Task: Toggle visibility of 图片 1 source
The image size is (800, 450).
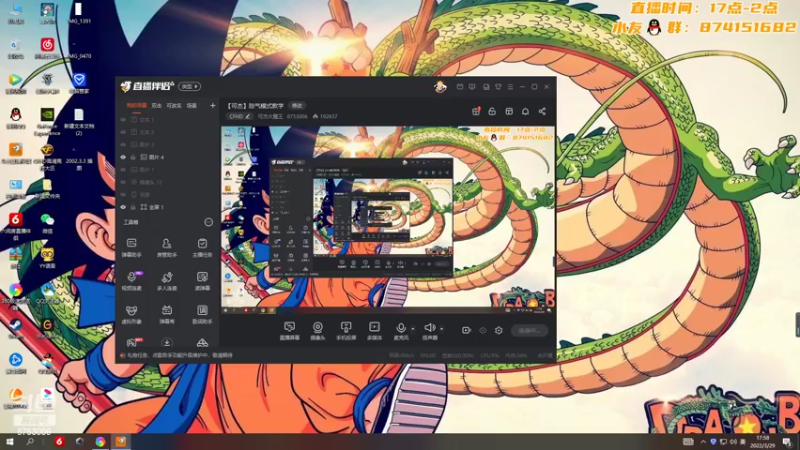Action: click(x=123, y=169)
